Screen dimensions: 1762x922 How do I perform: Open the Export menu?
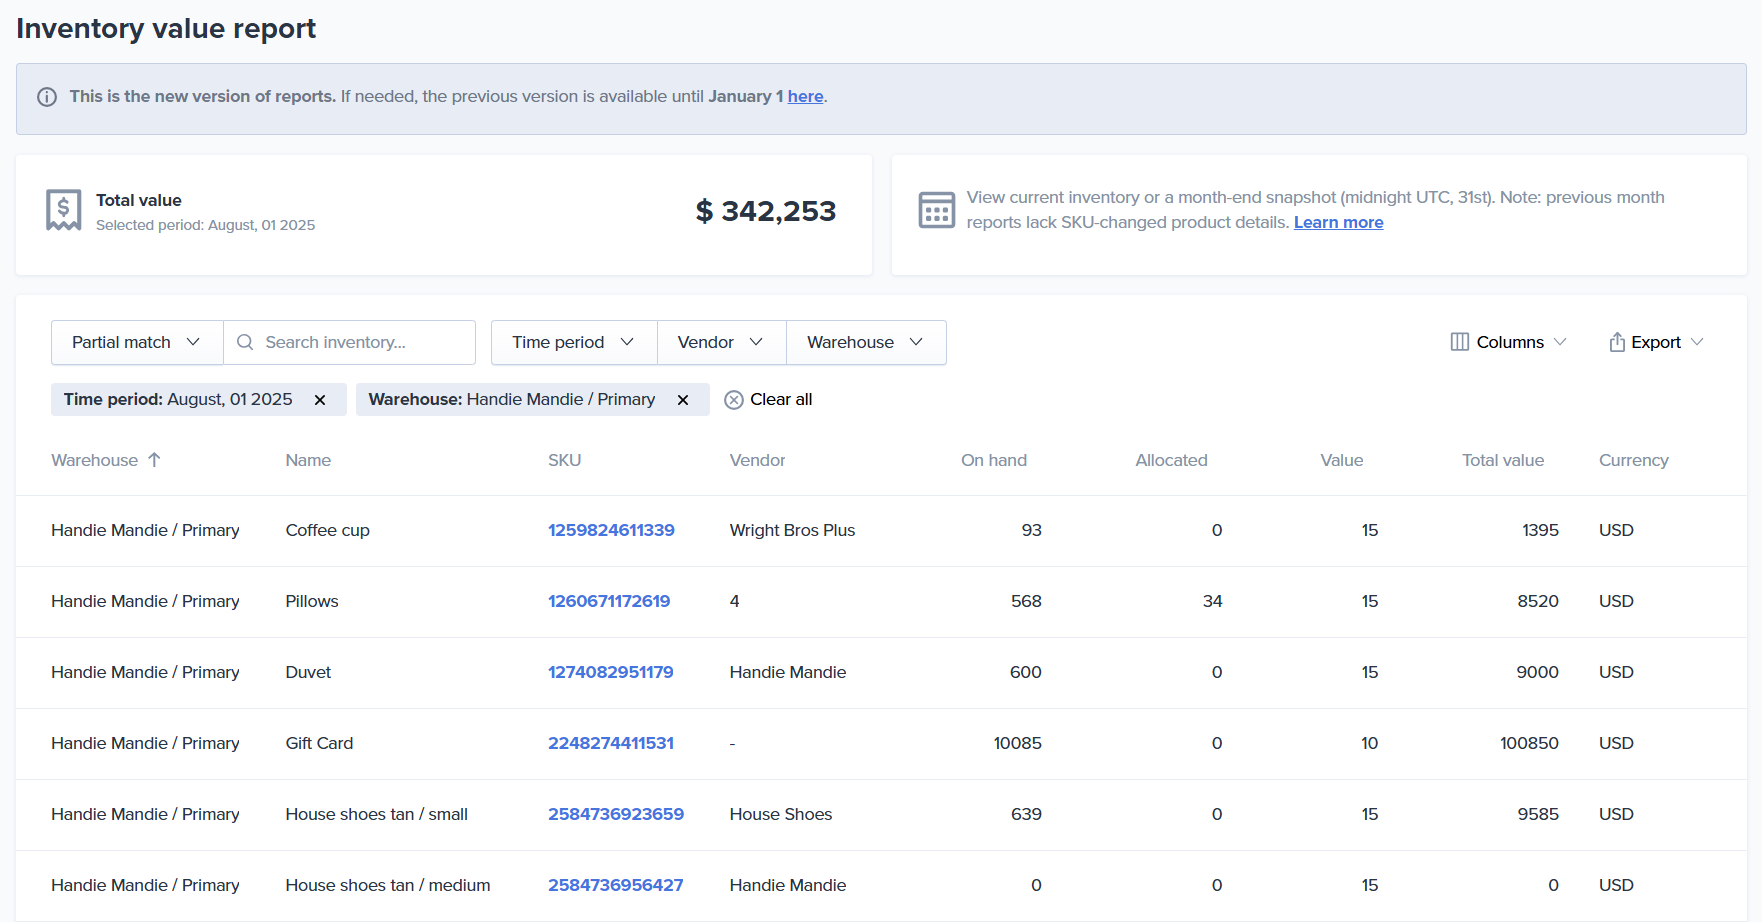(1655, 342)
